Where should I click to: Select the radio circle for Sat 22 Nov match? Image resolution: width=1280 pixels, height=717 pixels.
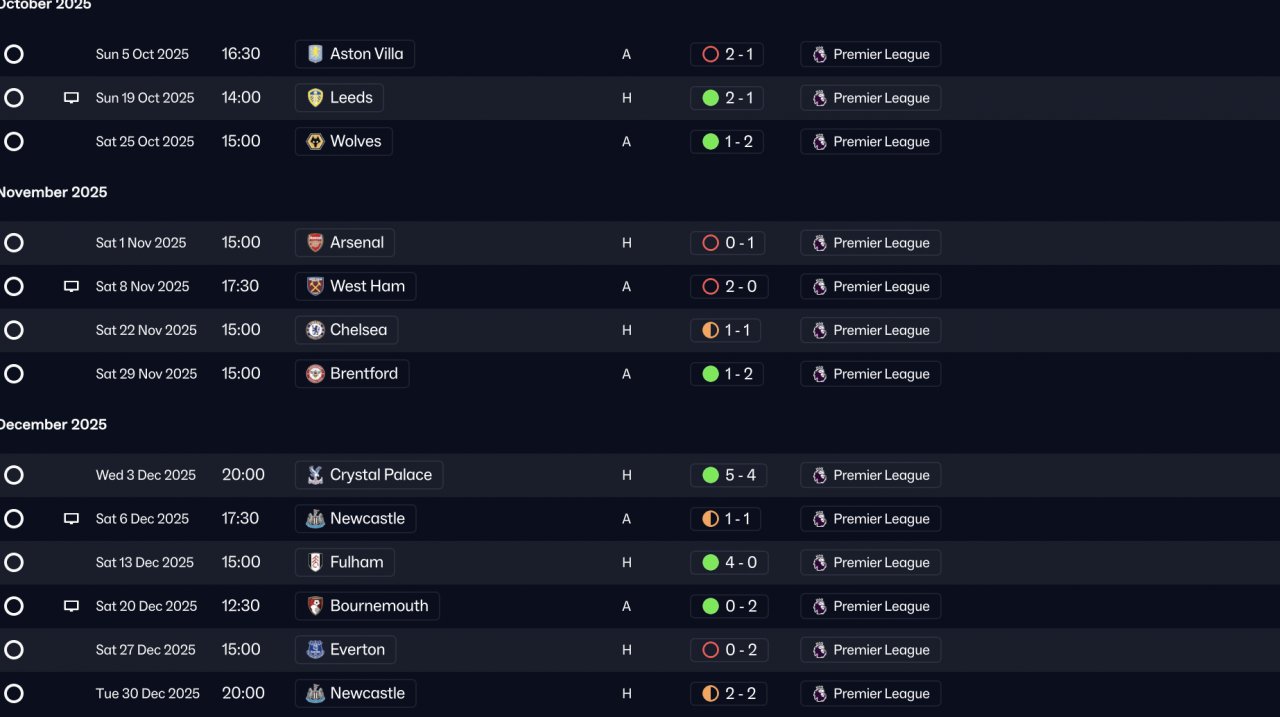point(14,330)
